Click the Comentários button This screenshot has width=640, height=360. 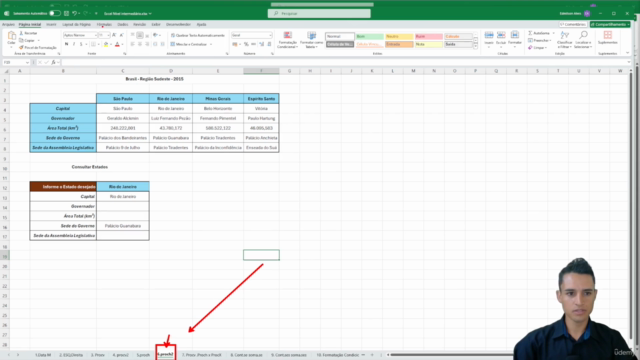tap(573, 24)
